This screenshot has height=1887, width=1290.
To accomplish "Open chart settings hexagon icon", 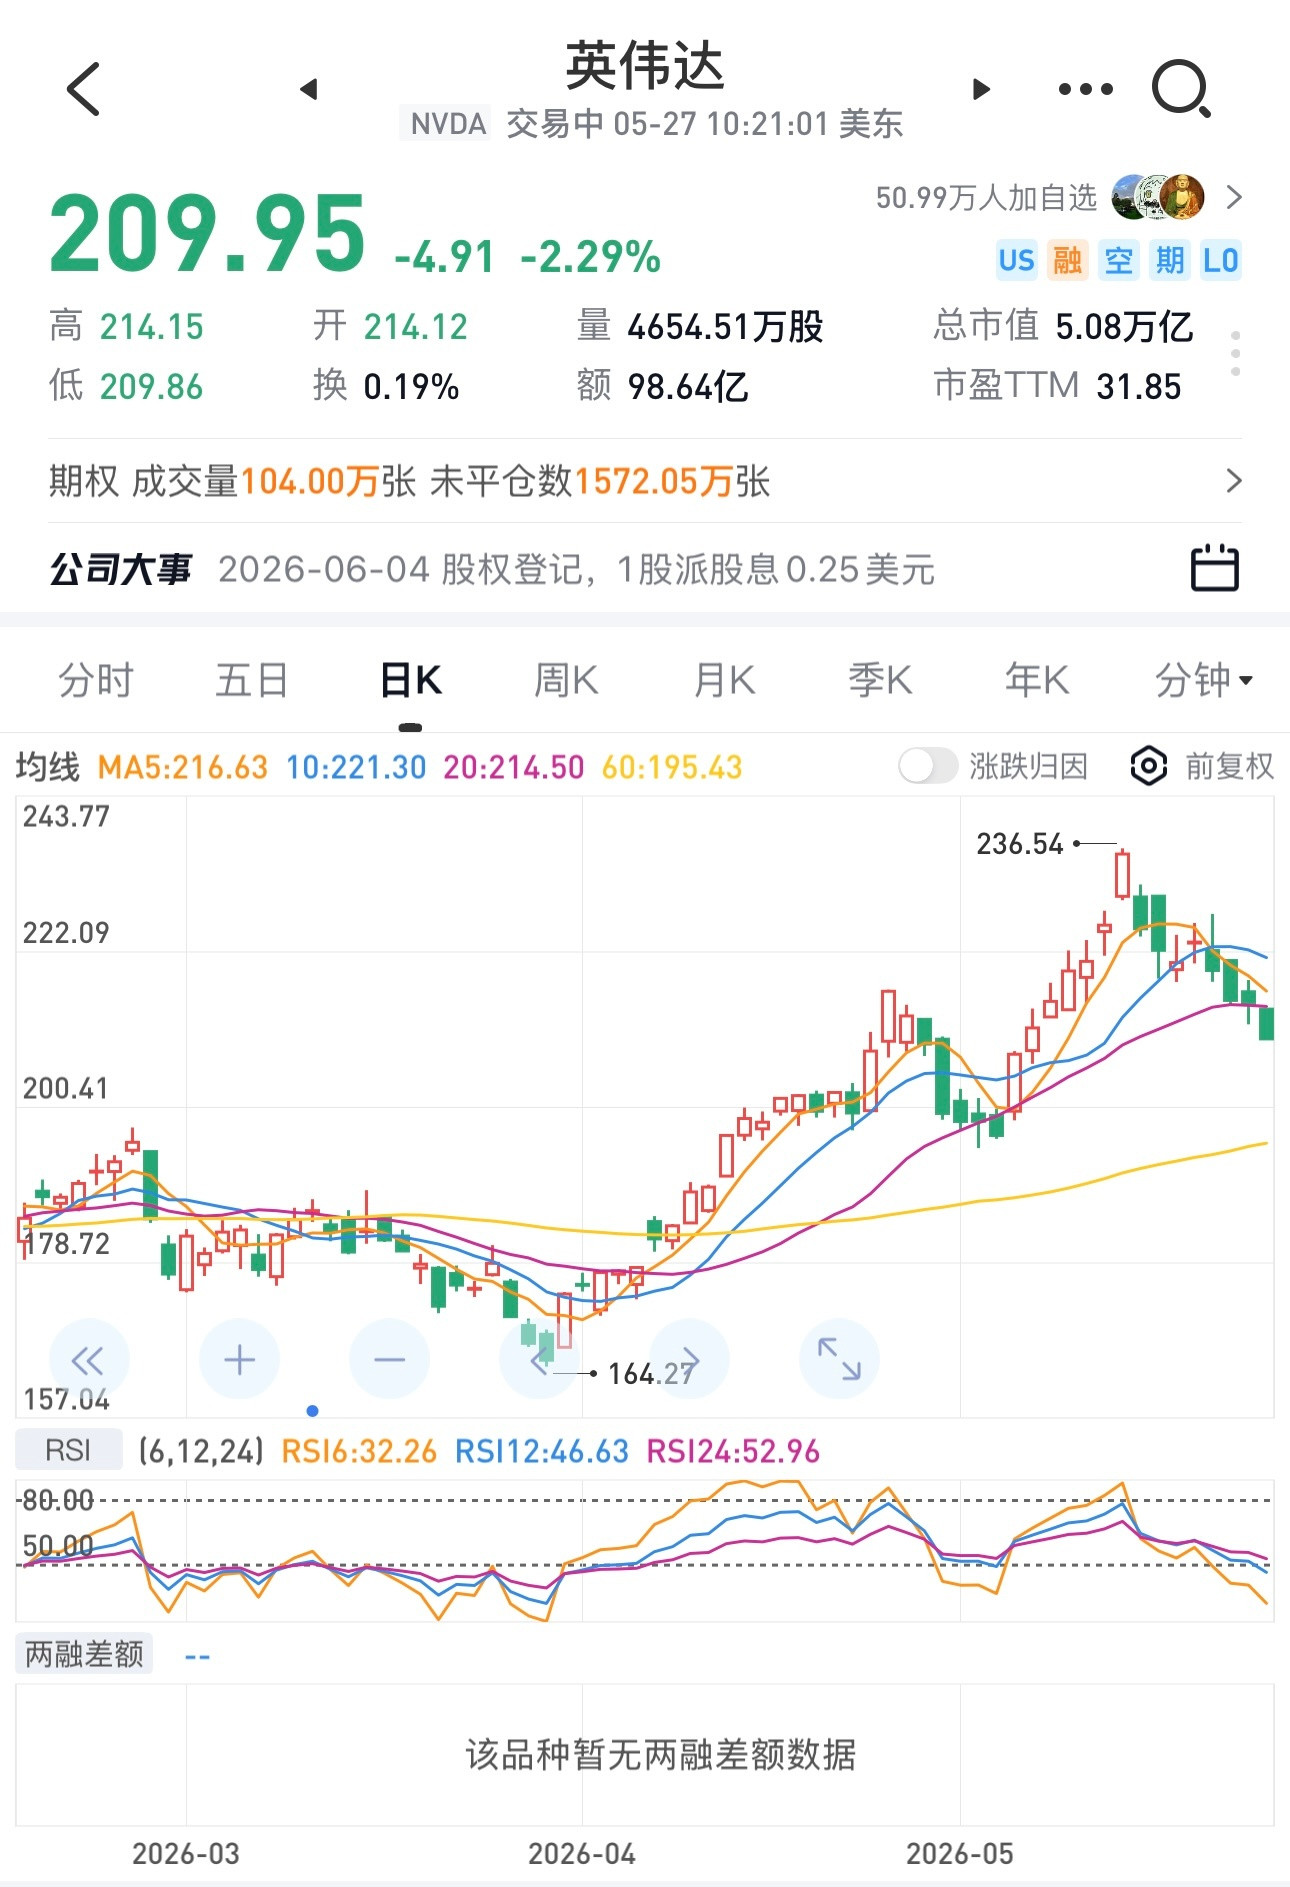I will pyautogui.click(x=1148, y=767).
